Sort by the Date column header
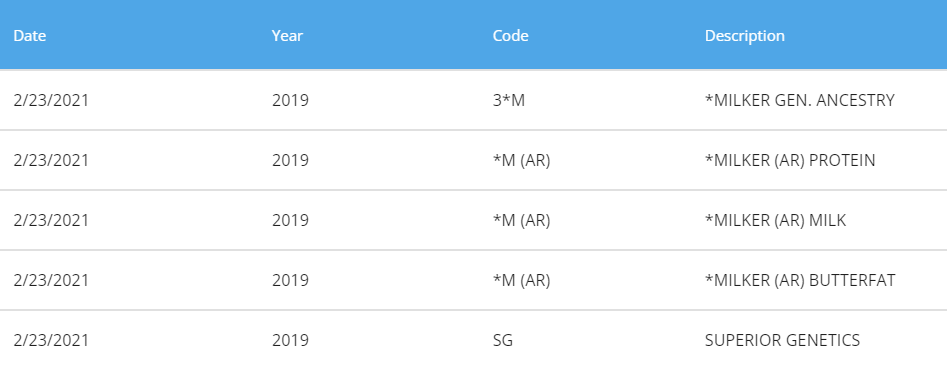The image size is (947, 365). coord(30,36)
